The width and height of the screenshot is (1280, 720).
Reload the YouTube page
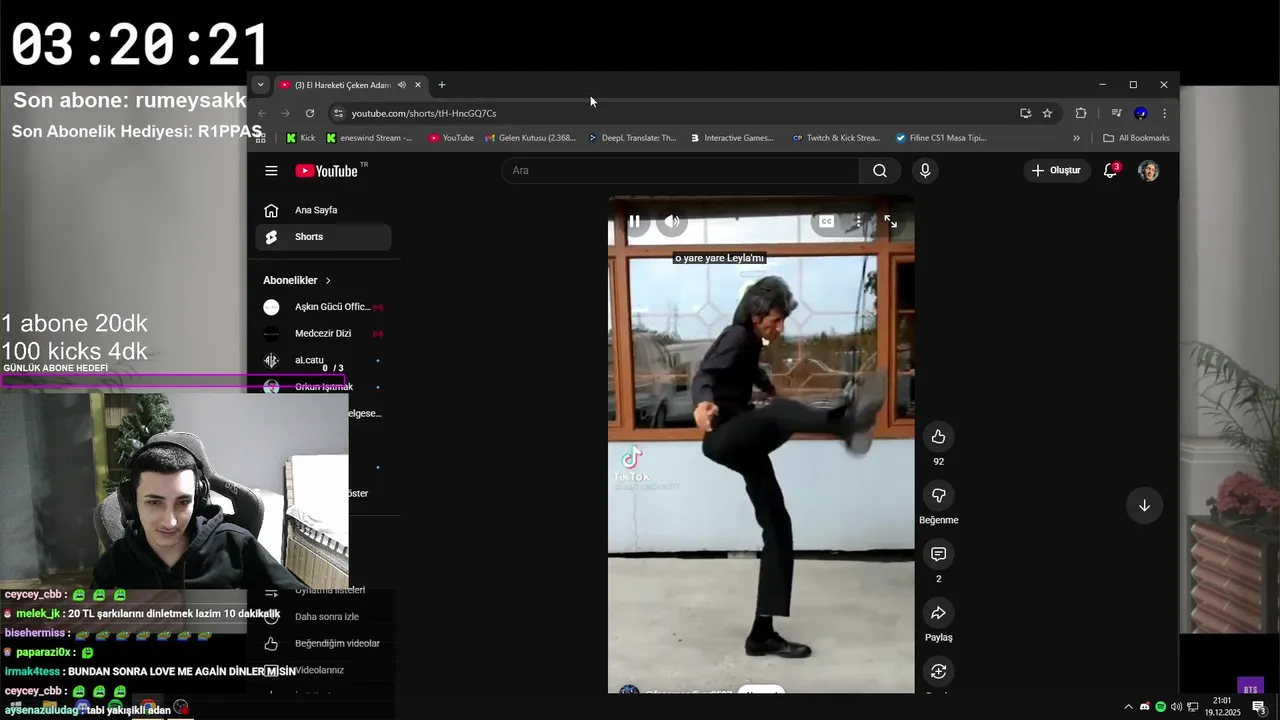[310, 113]
